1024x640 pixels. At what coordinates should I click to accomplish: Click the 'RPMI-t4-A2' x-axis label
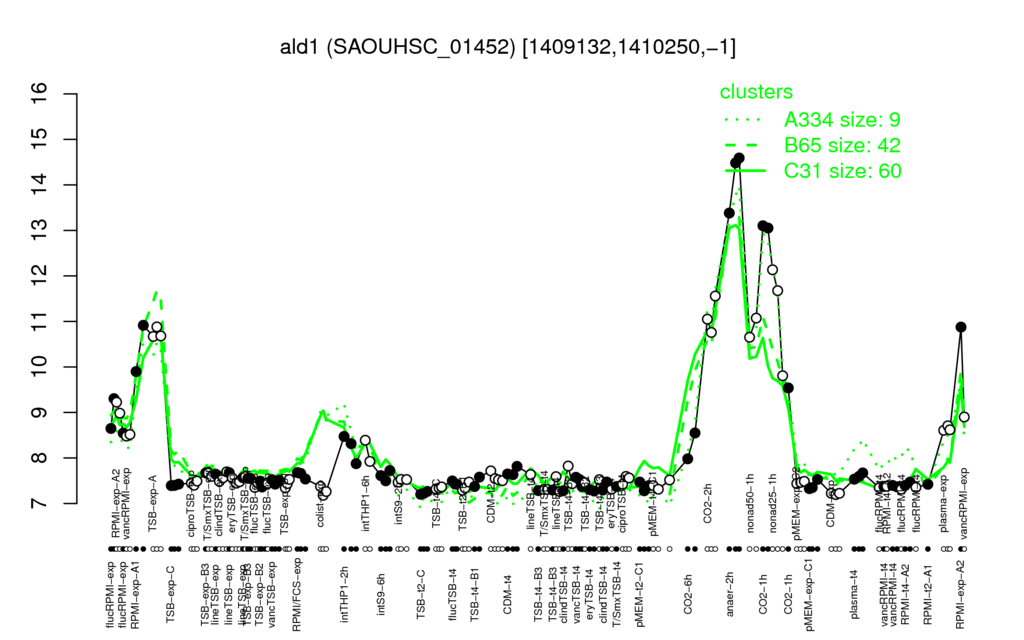click(x=905, y=595)
